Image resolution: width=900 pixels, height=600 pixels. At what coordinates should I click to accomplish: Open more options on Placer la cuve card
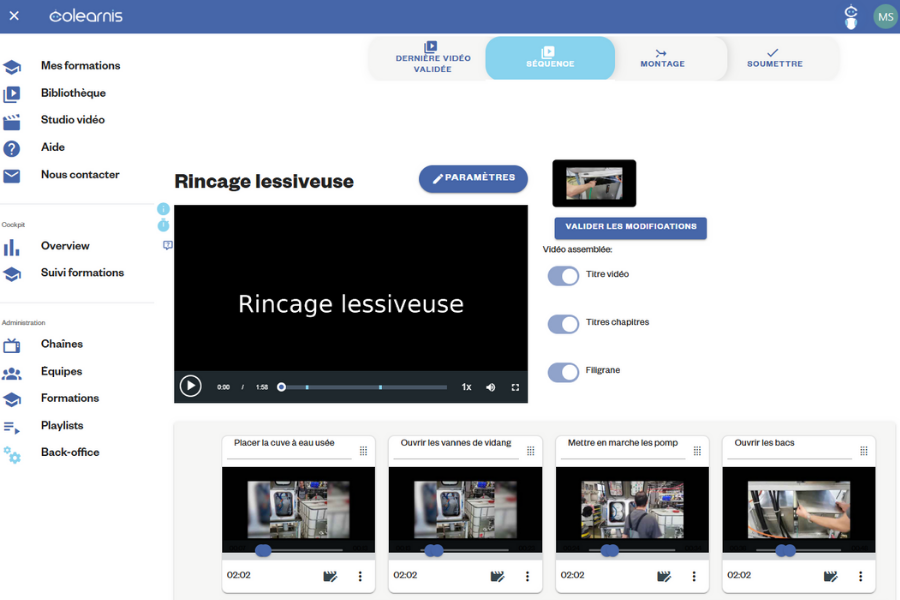coord(360,576)
